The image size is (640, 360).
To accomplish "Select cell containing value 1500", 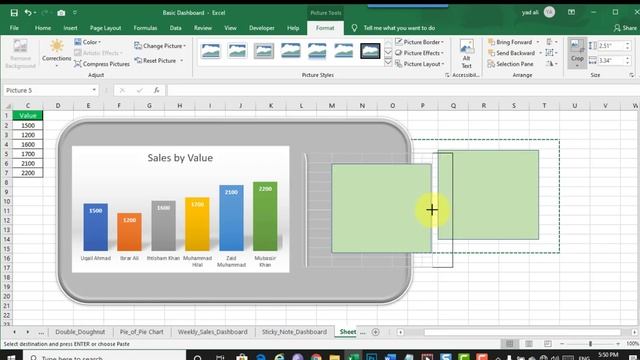I will click(x=28, y=125).
